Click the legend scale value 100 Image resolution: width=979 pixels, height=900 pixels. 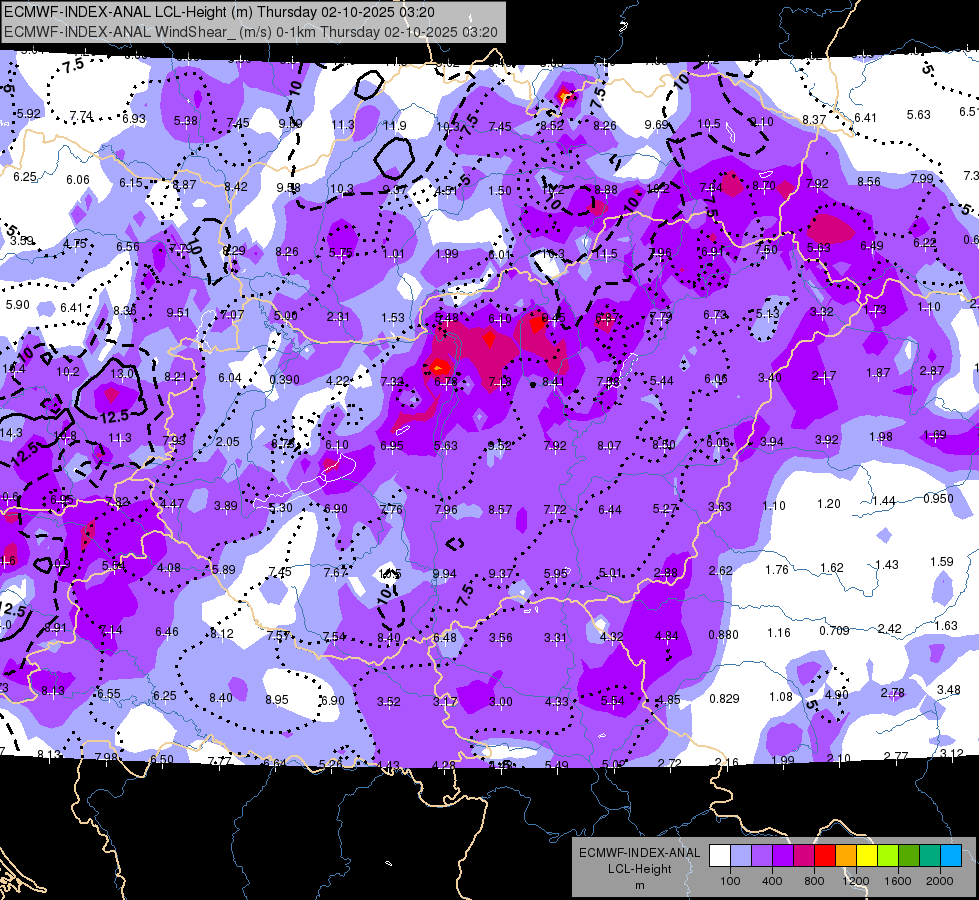tap(730, 881)
